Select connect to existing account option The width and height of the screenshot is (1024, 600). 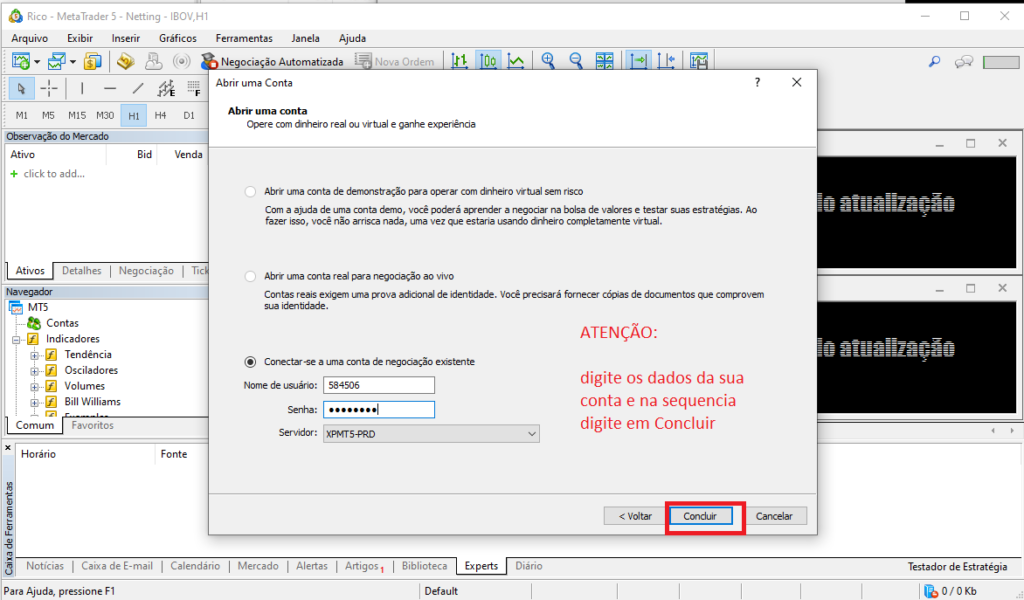(x=250, y=361)
